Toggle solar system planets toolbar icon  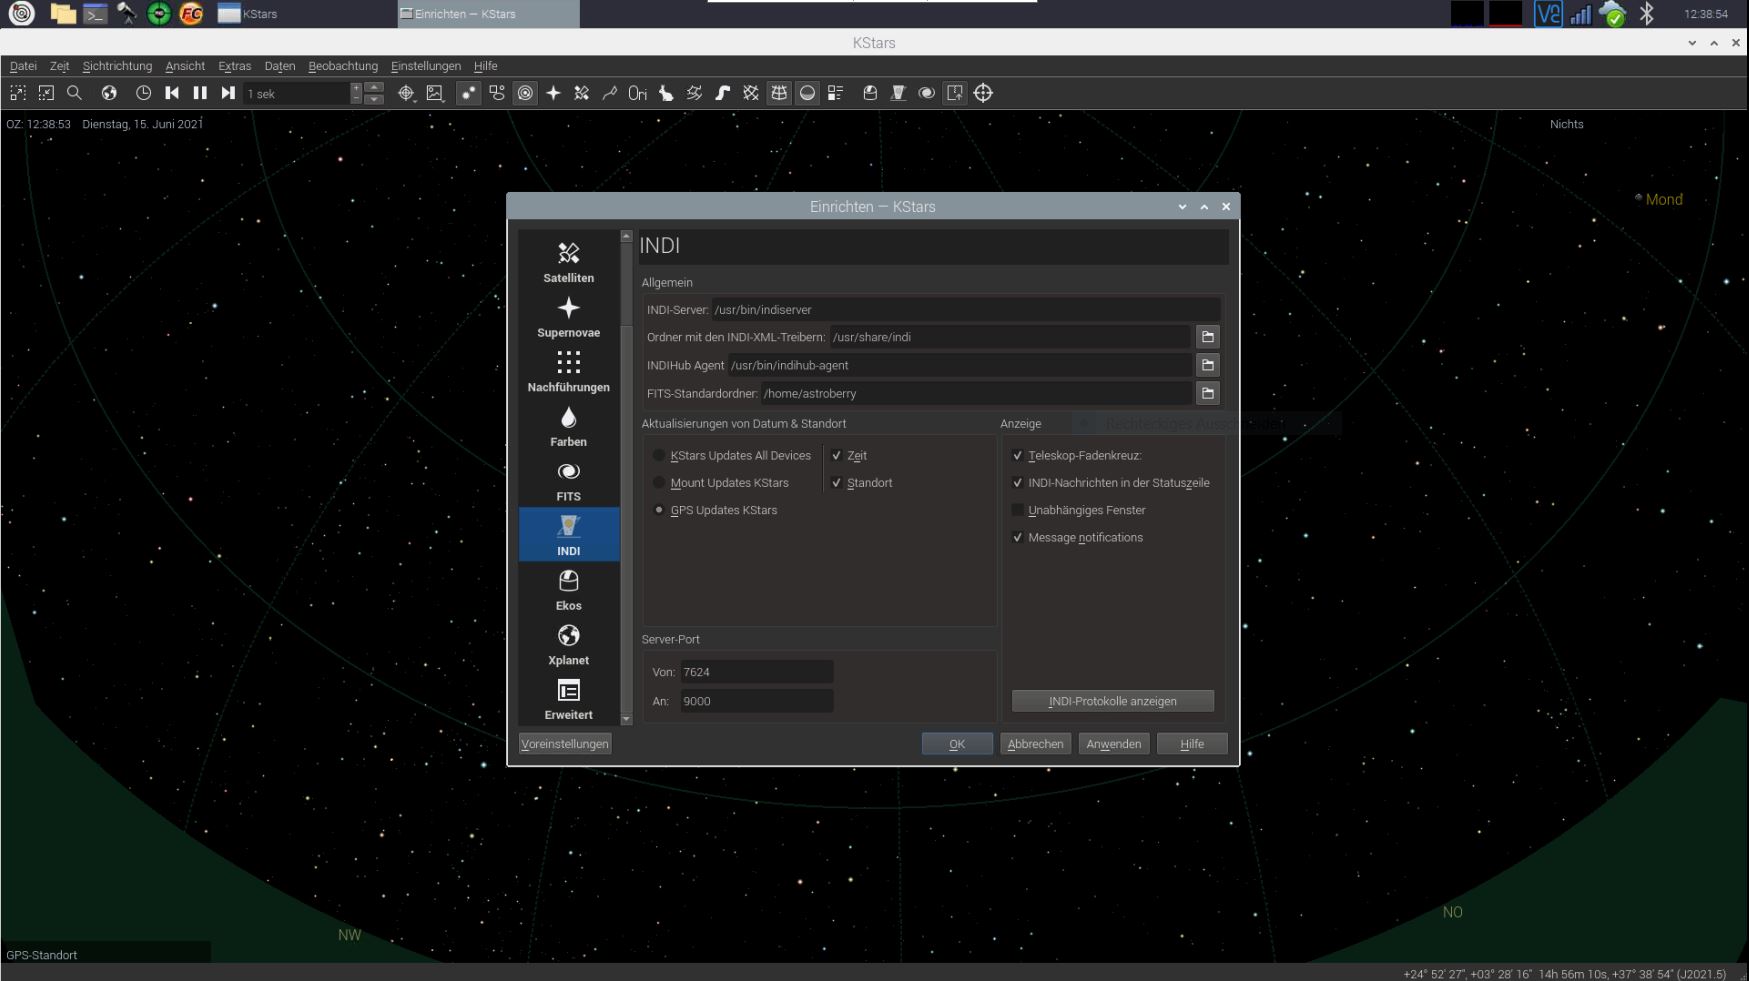(525, 93)
